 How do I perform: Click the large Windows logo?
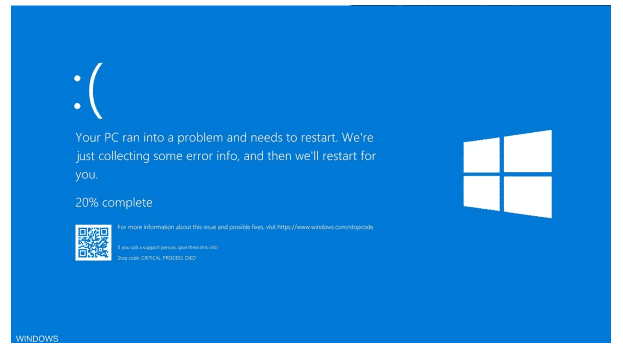point(507,174)
